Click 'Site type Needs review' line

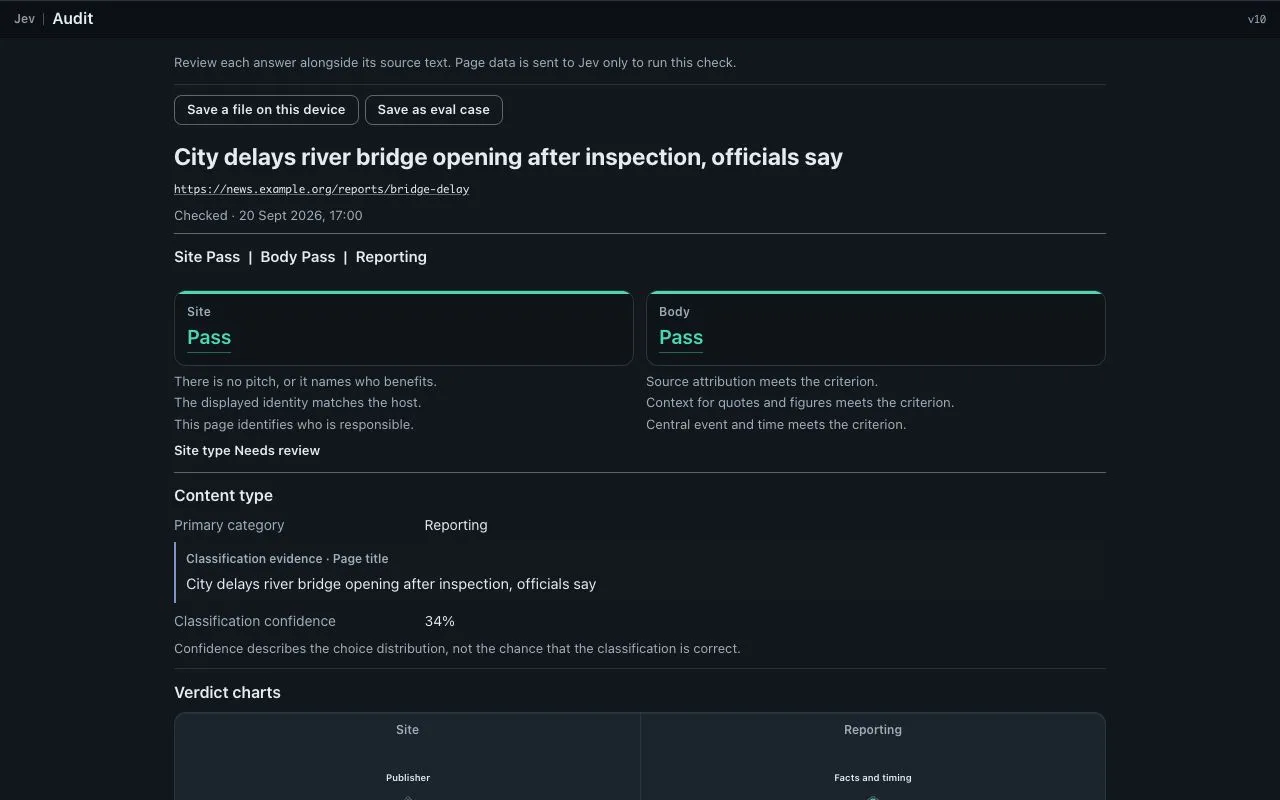(247, 451)
